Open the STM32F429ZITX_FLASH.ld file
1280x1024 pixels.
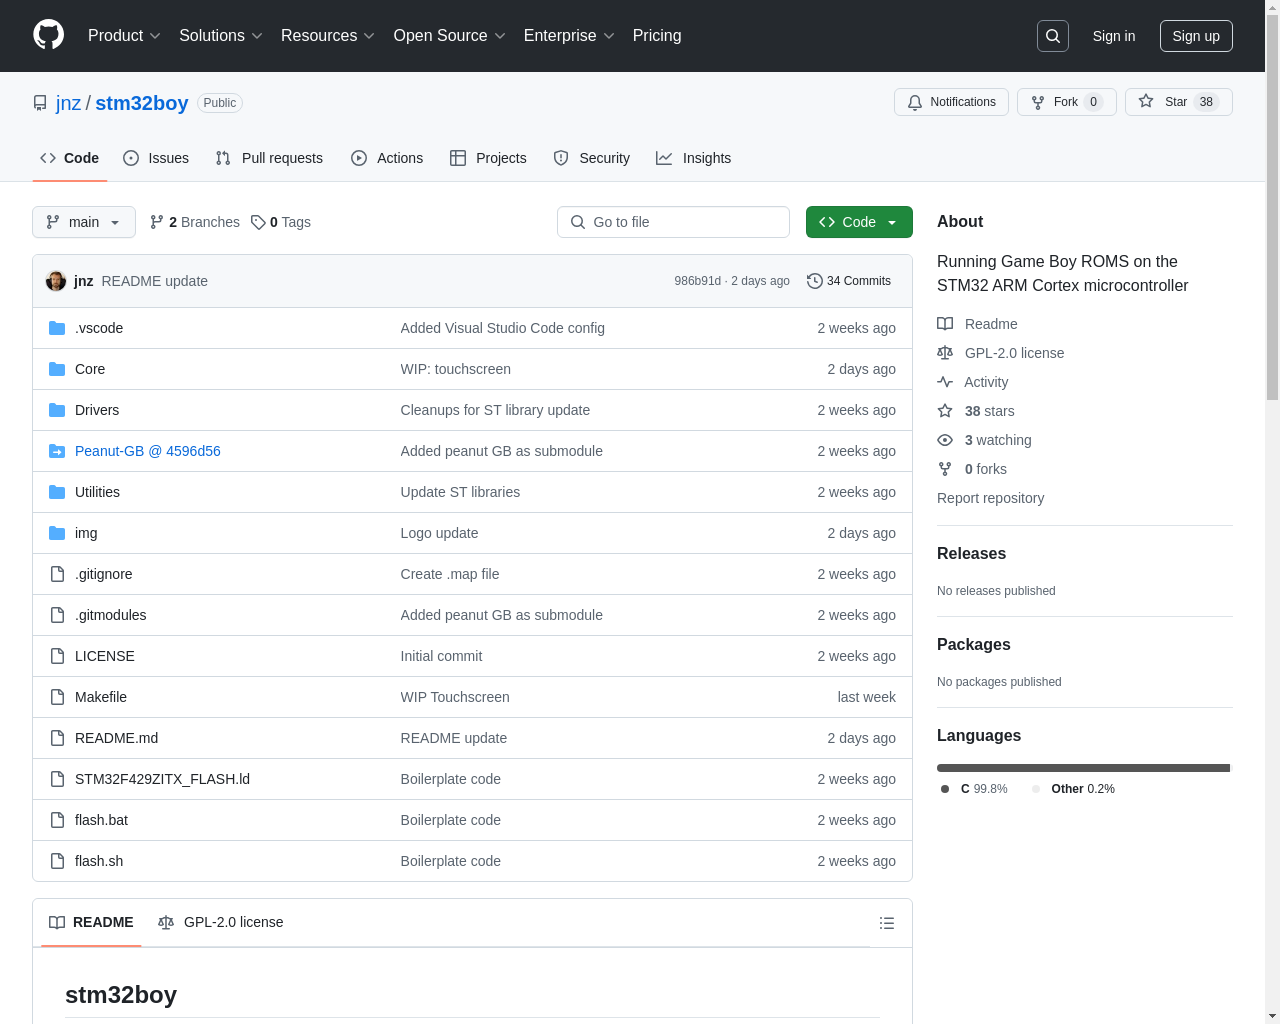[x=162, y=779]
